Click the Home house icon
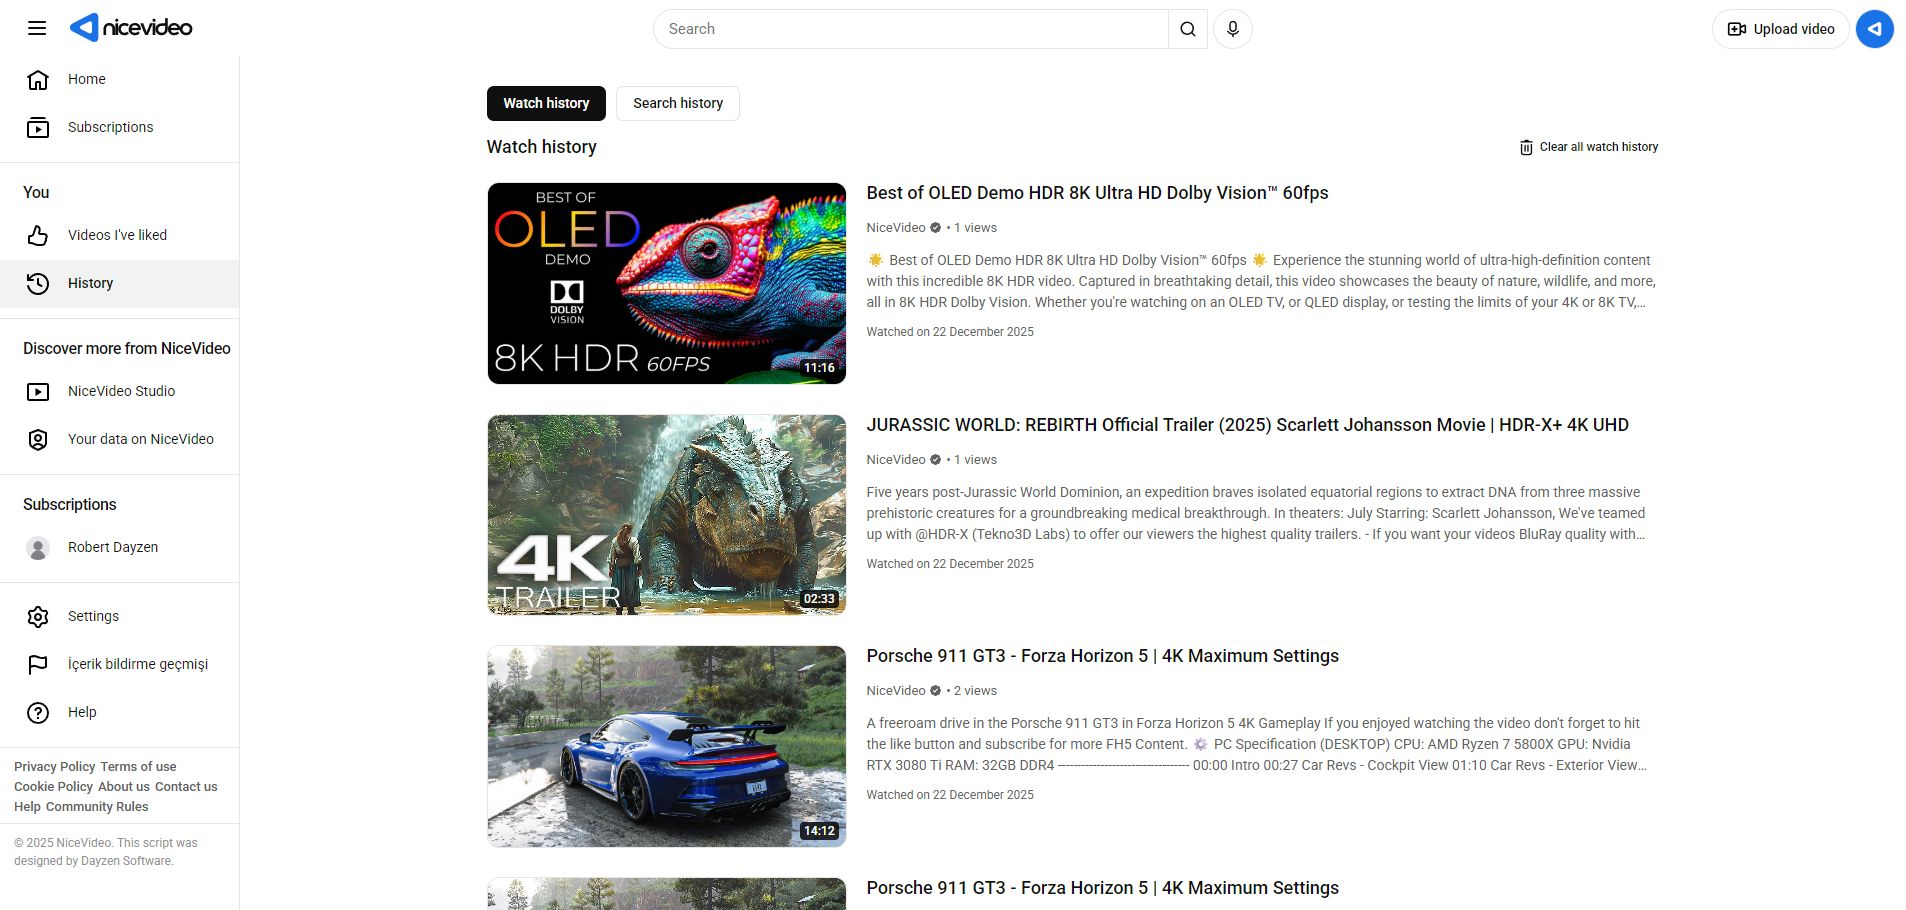Viewport: 1906px width, 910px height. [x=38, y=80]
